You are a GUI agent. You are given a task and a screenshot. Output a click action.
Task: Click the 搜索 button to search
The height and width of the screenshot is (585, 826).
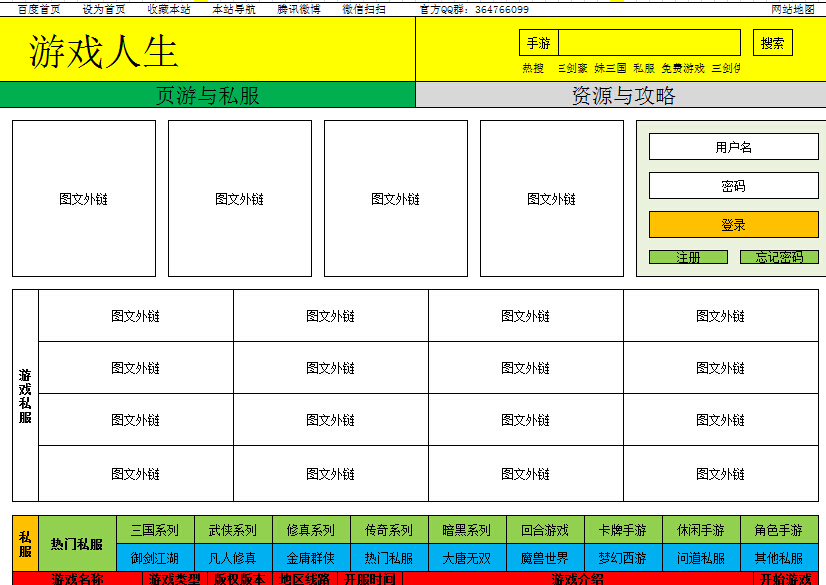tap(770, 42)
